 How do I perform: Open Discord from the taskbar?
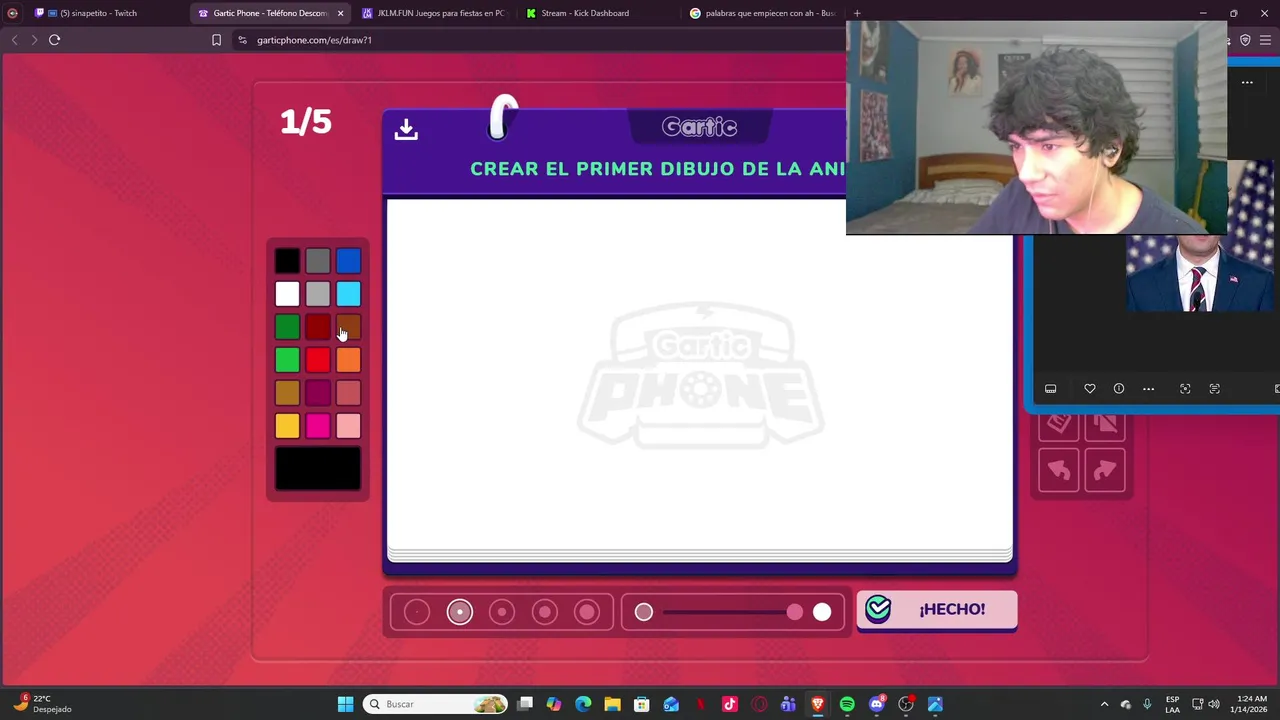point(877,704)
